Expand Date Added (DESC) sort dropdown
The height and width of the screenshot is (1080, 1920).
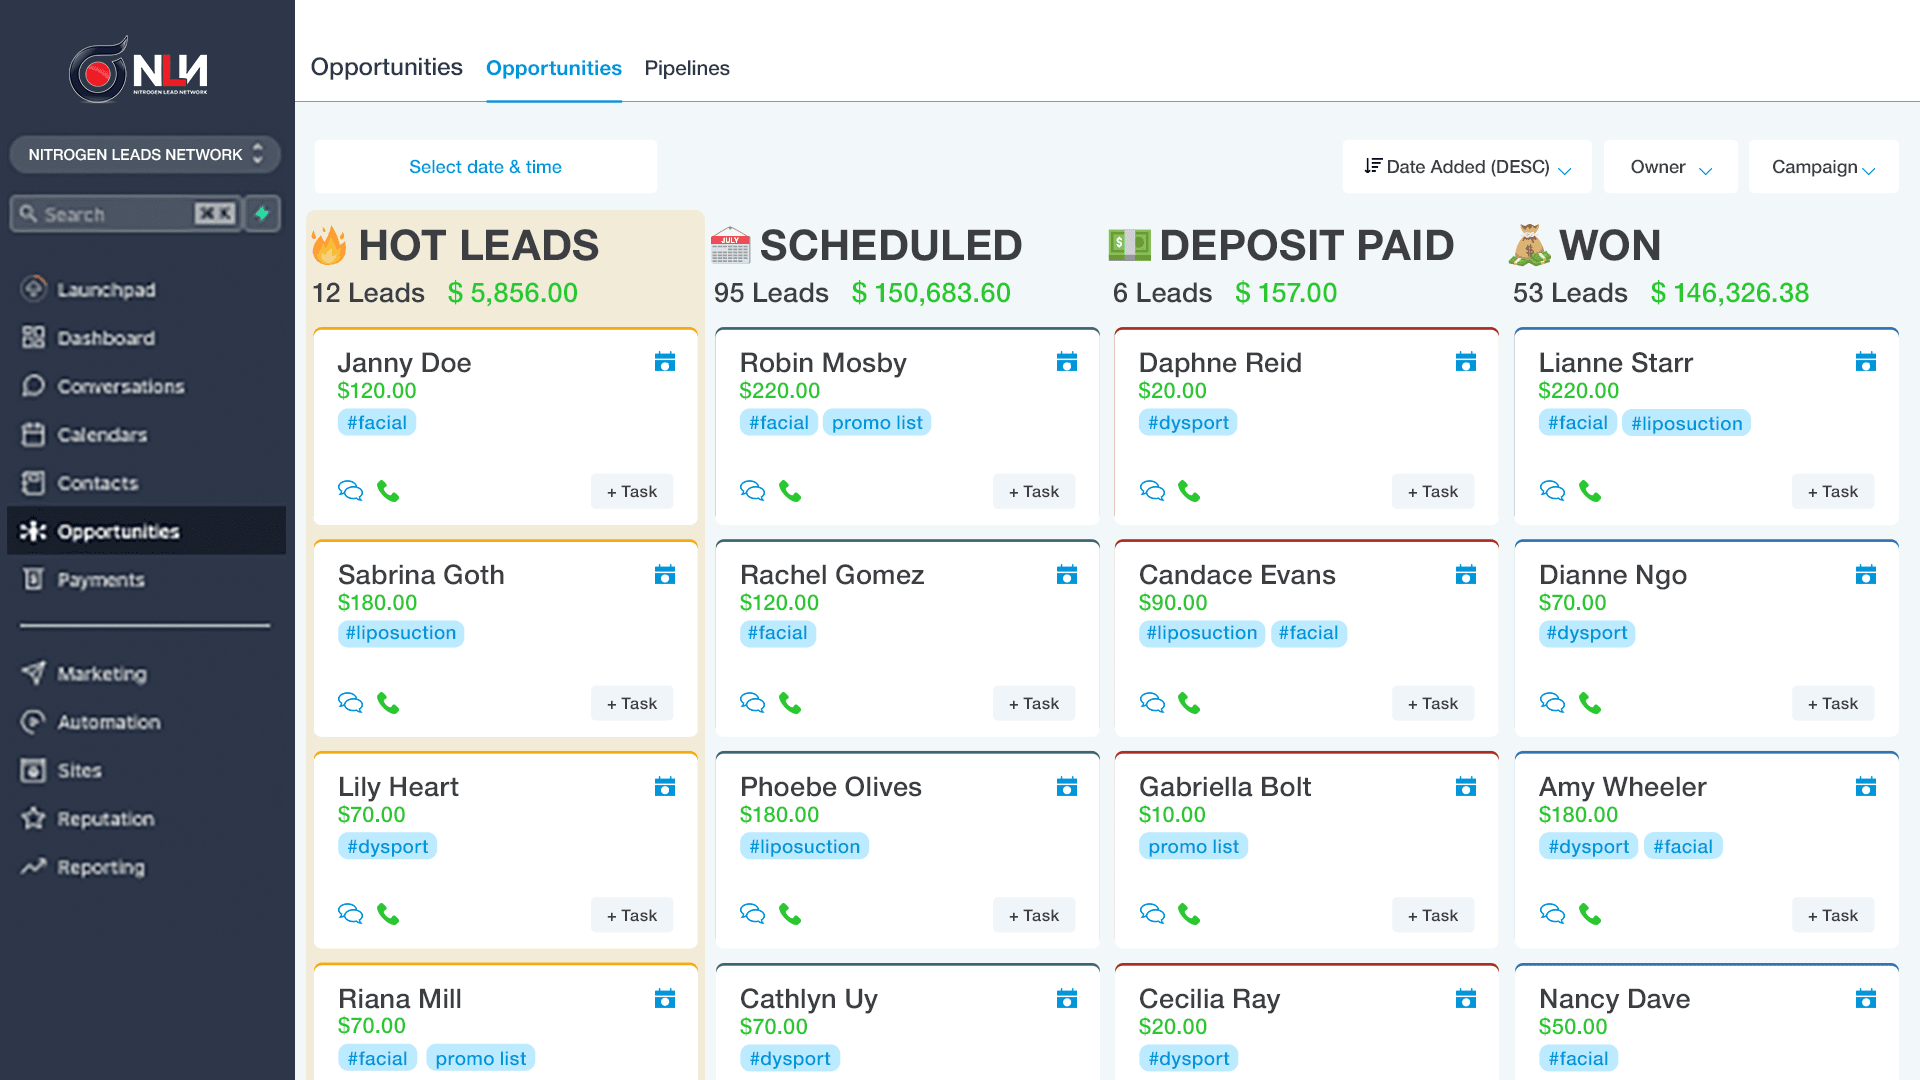[x=1466, y=167]
